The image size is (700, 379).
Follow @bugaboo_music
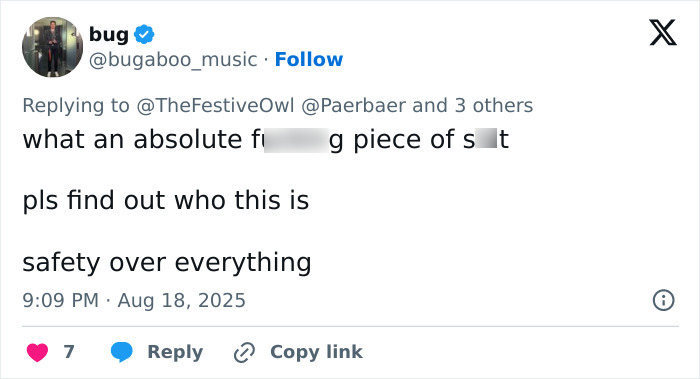(309, 59)
